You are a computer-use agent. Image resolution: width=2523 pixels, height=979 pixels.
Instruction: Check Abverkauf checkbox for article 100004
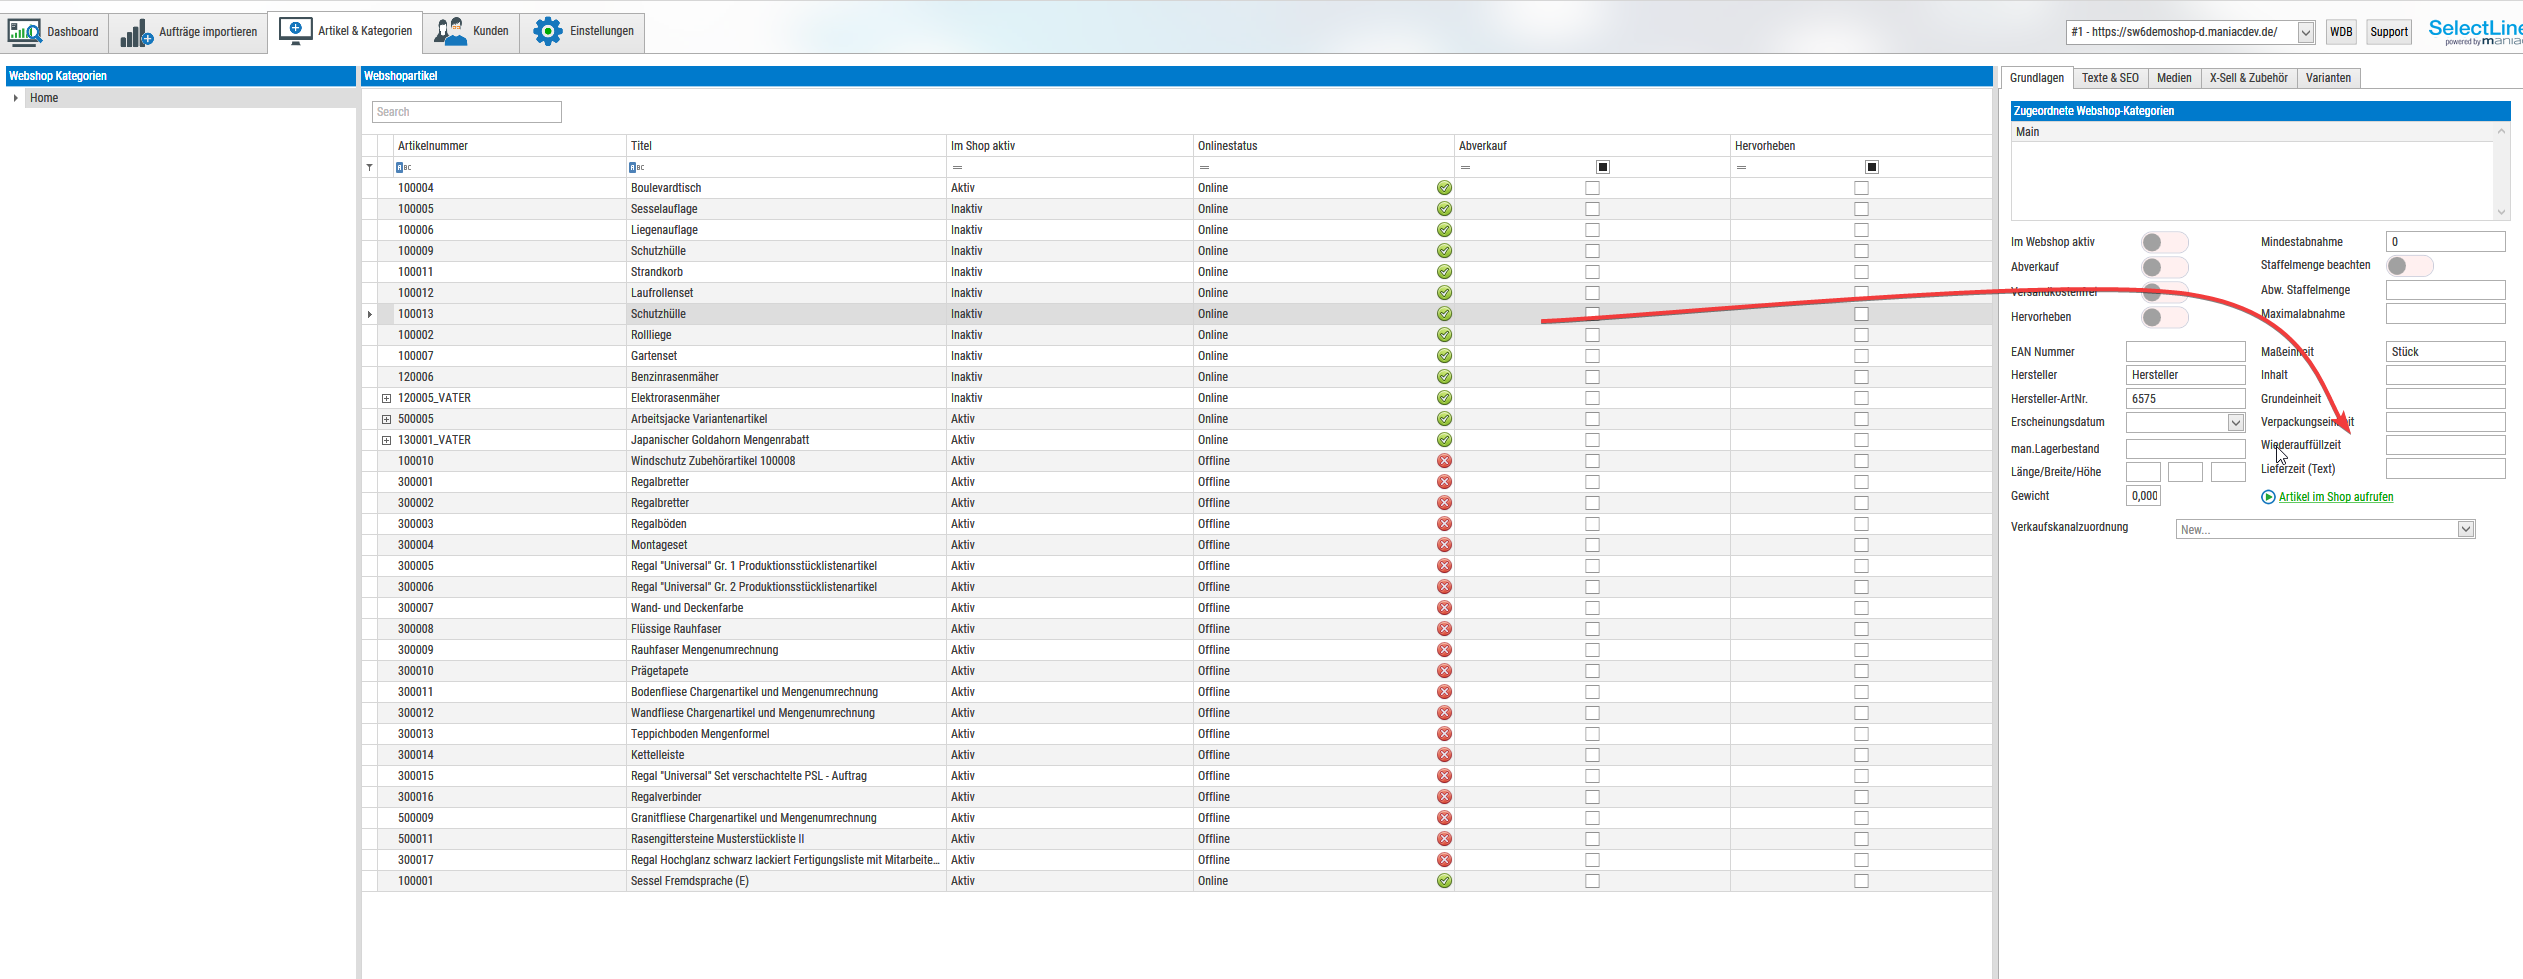[x=1592, y=188]
